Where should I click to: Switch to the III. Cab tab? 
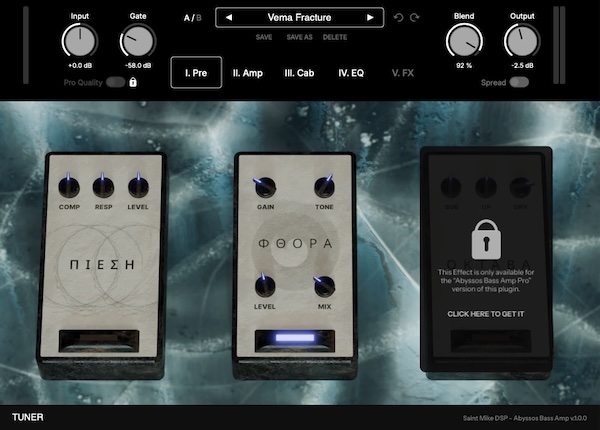pyautogui.click(x=299, y=73)
